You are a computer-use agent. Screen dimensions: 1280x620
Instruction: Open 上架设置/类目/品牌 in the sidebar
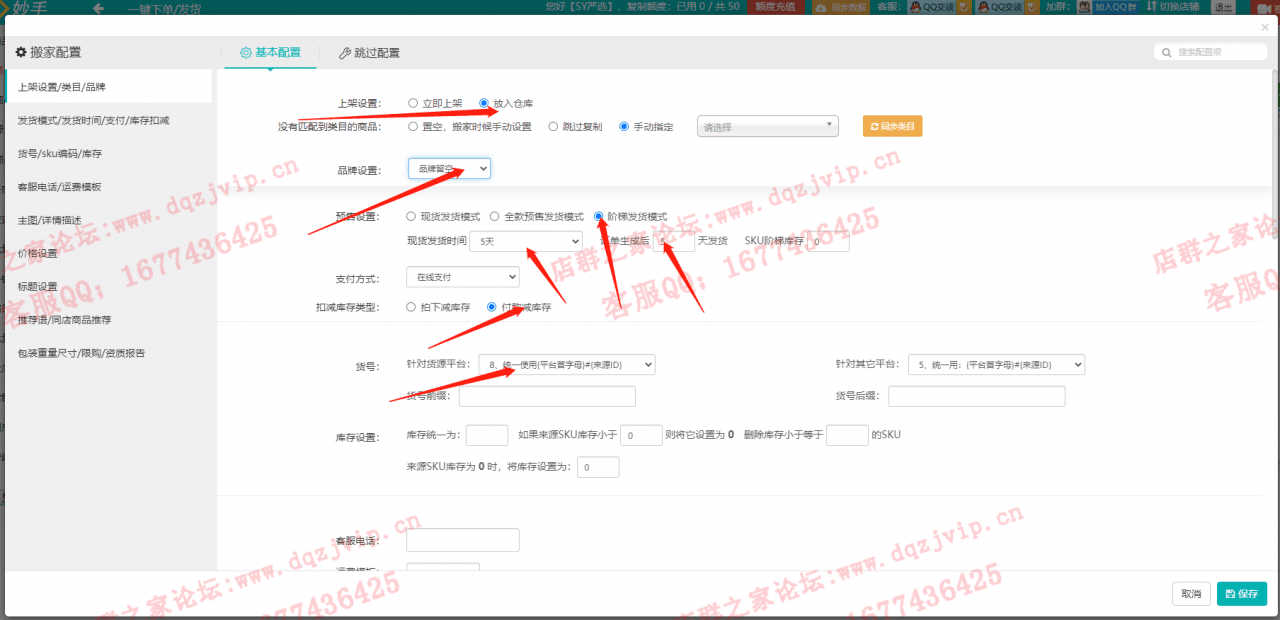[x=109, y=86]
